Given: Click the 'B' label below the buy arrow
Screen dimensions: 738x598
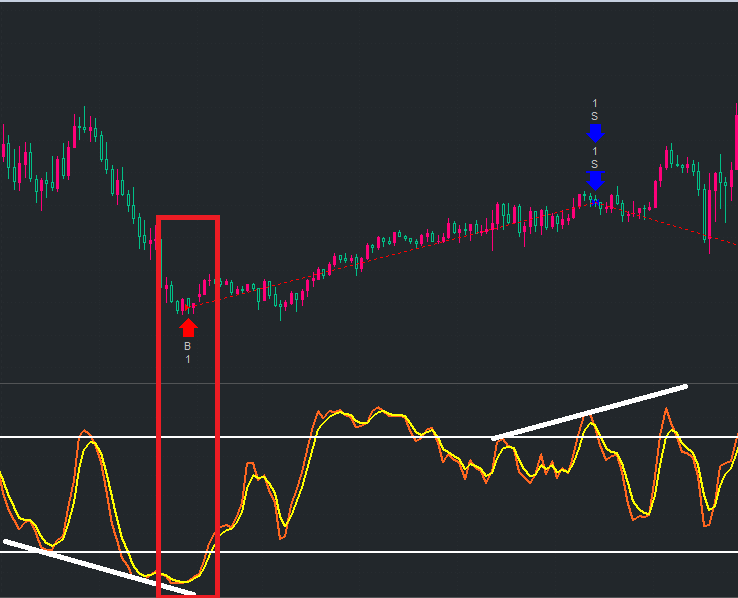Looking at the screenshot, I should coord(187,346).
